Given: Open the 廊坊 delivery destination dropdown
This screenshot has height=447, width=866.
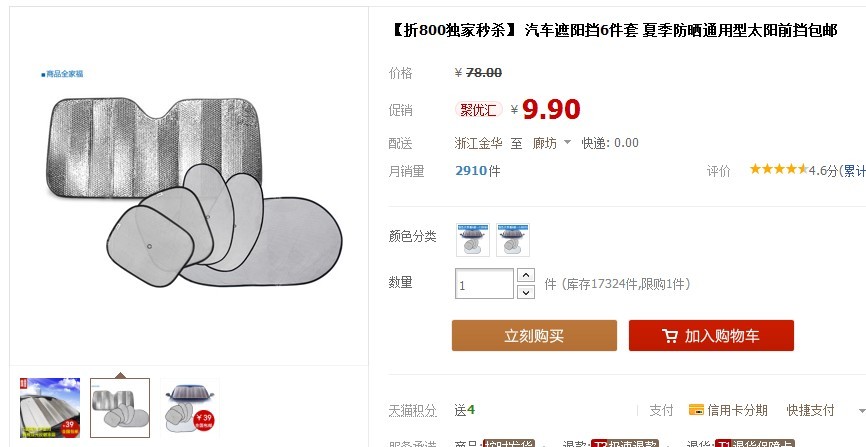Looking at the screenshot, I should point(551,143).
